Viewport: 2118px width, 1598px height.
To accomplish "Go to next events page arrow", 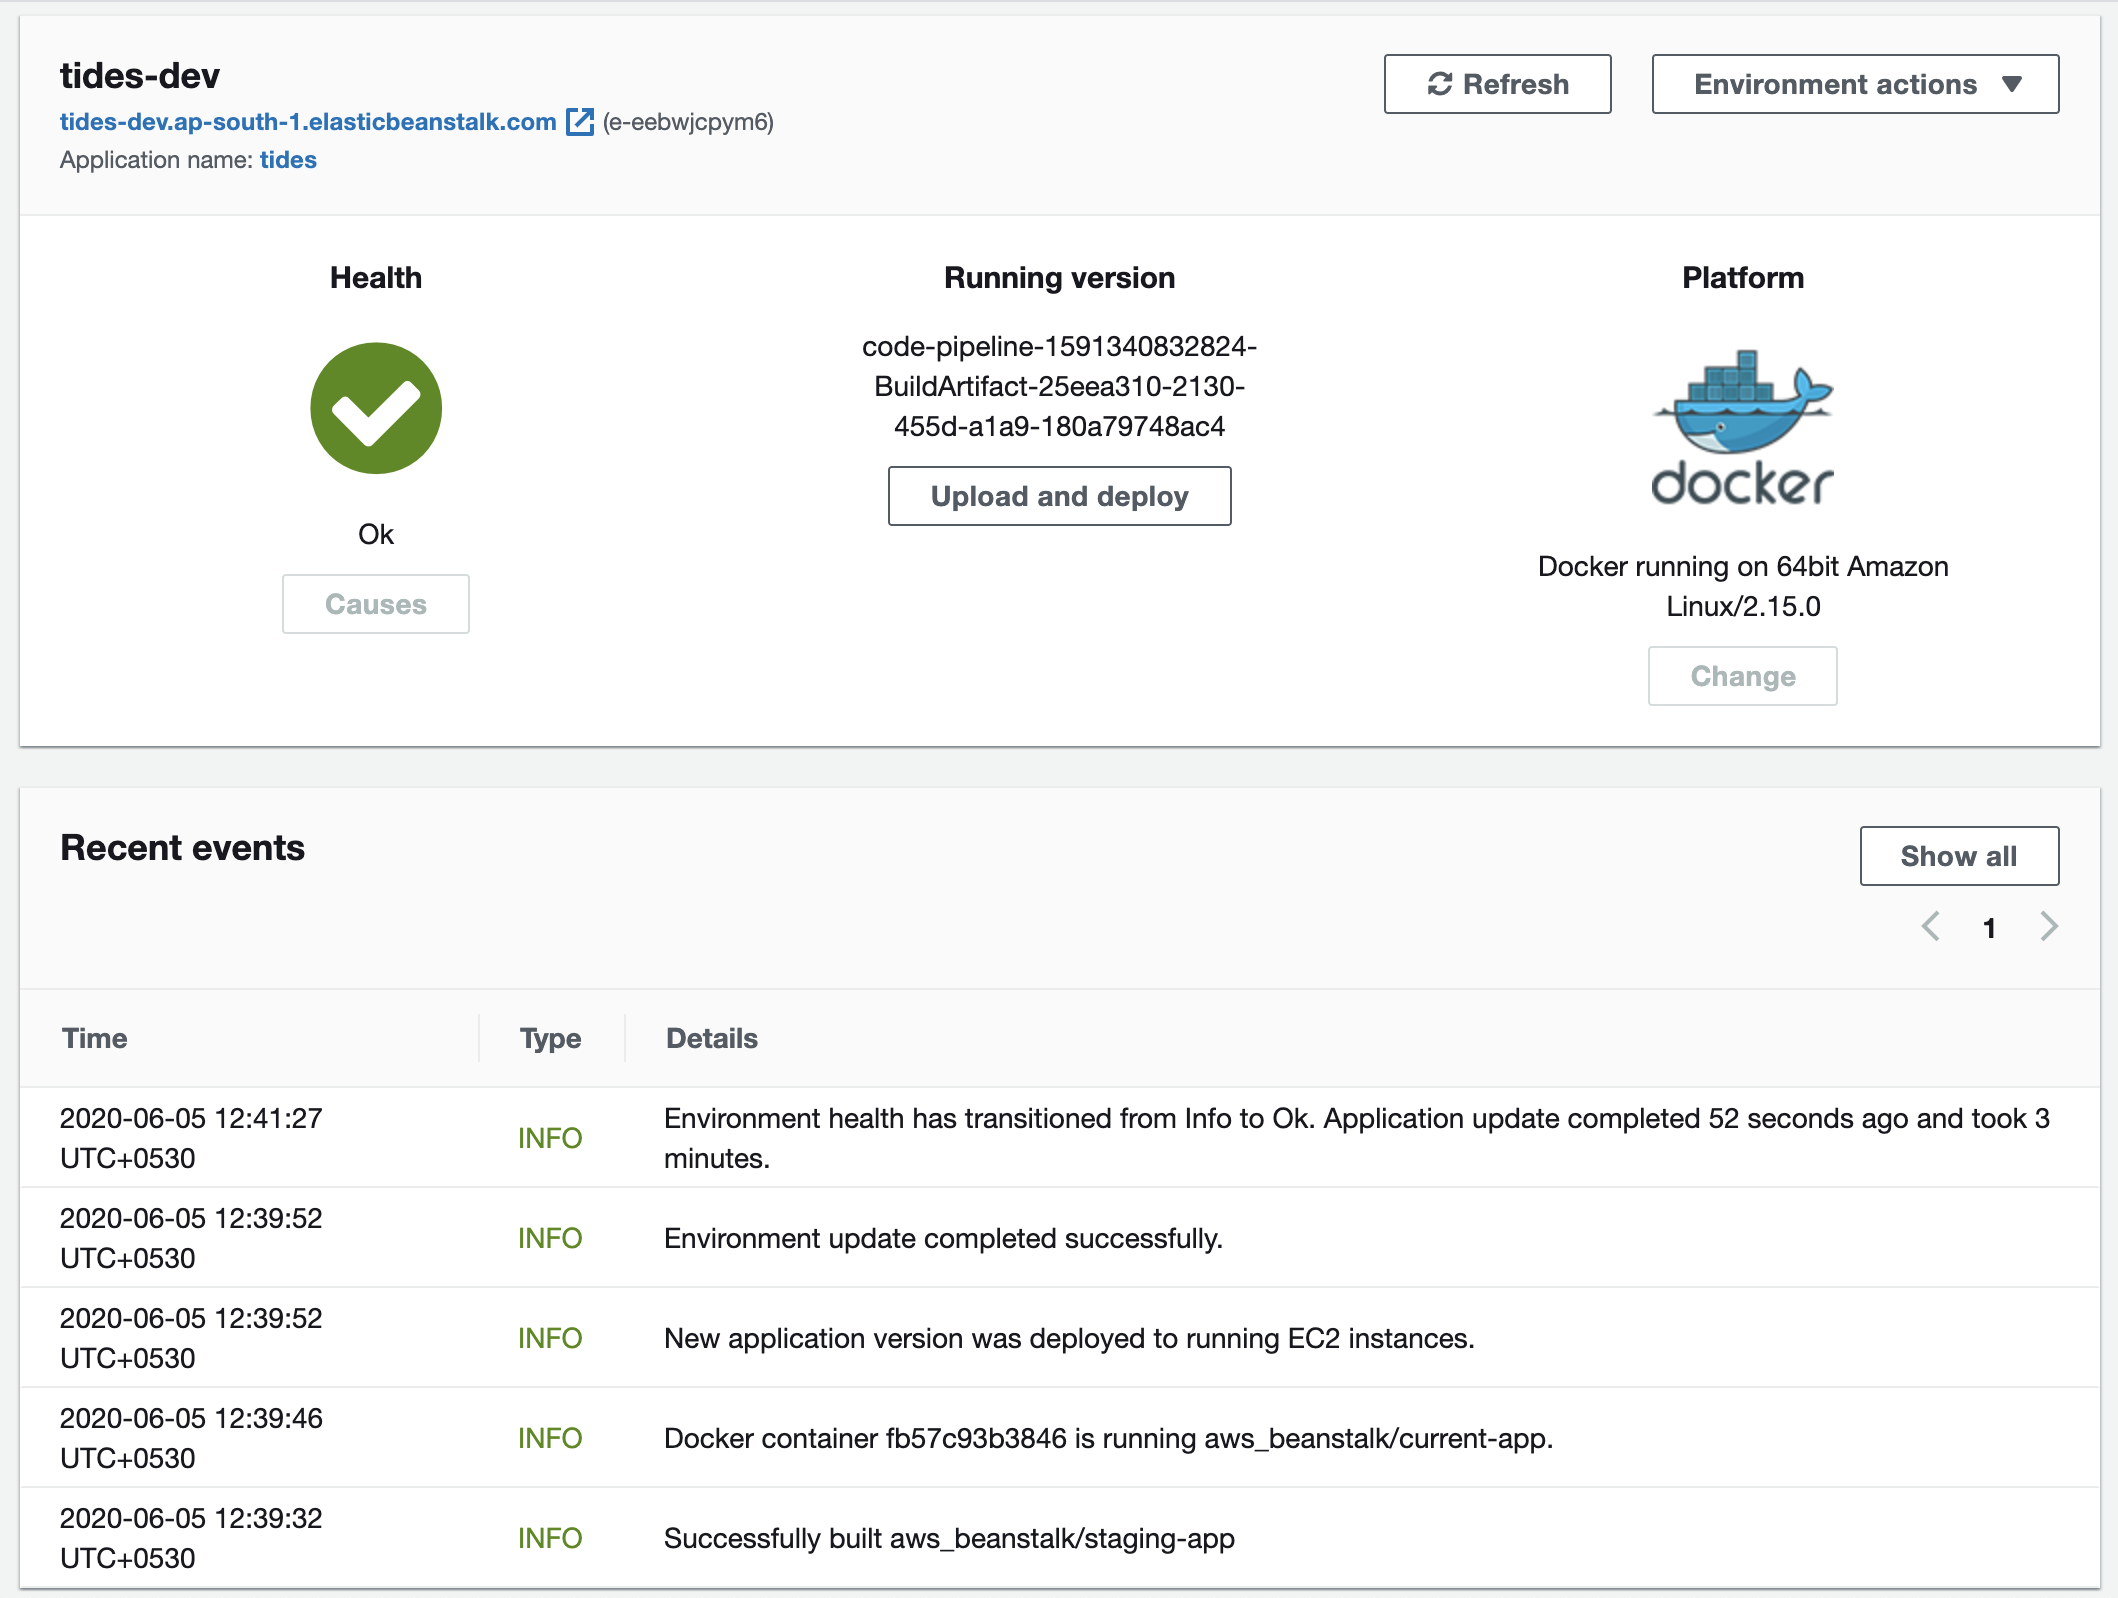I will pyautogui.click(x=2048, y=927).
